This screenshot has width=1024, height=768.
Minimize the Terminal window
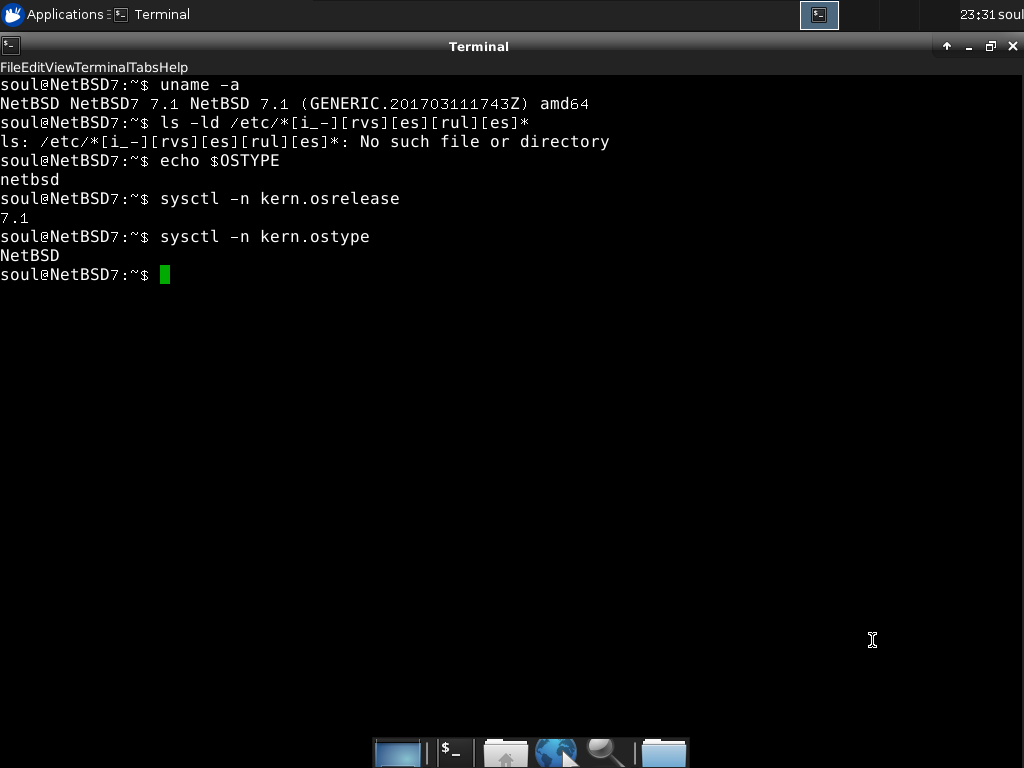[968, 46]
